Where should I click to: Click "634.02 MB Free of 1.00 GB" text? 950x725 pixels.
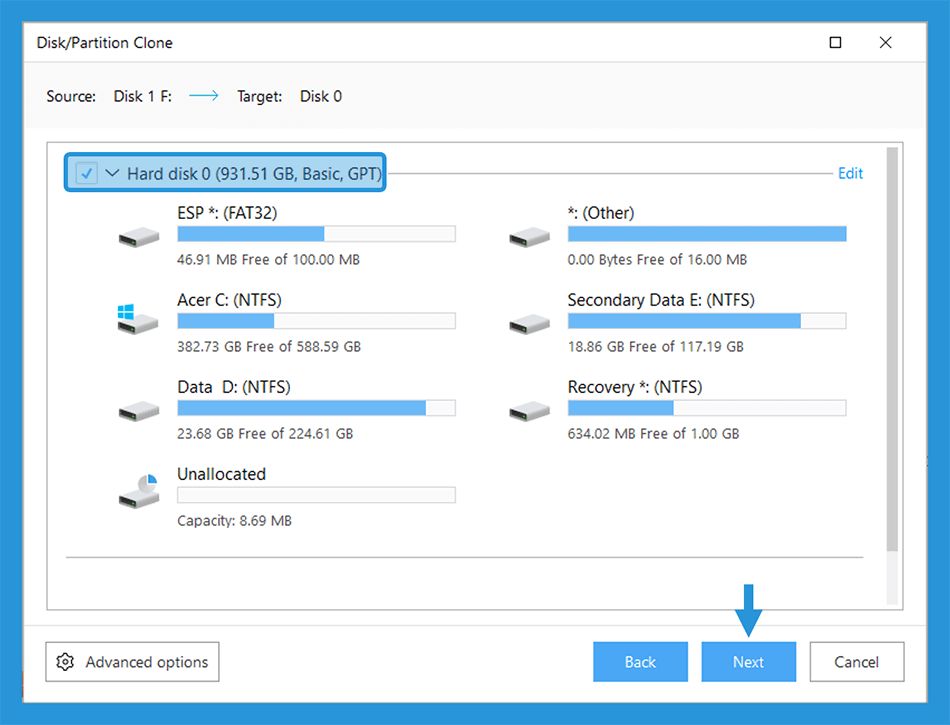click(x=653, y=434)
